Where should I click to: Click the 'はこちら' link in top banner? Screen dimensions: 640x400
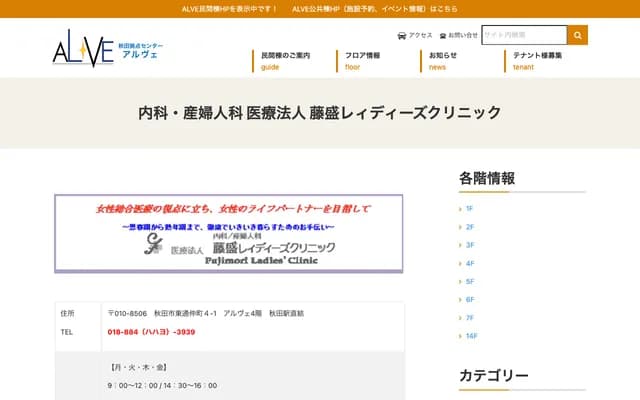pyautogui.click(x=444, y=8)
